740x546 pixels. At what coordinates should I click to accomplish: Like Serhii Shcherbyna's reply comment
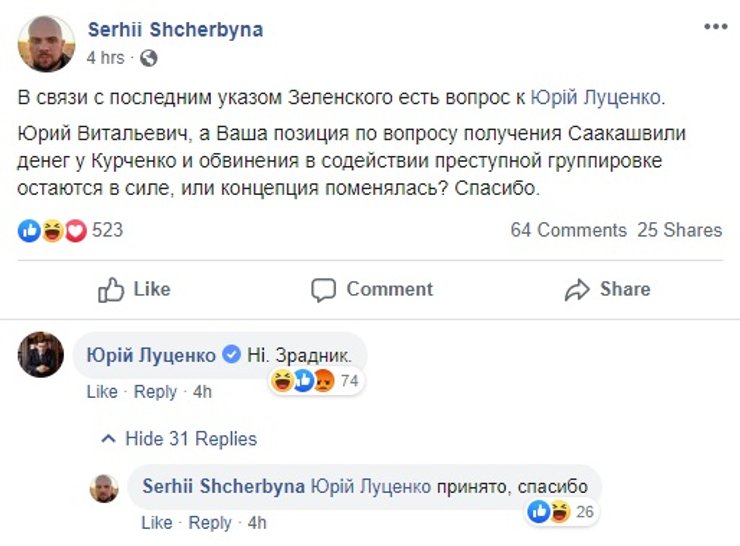pos(157,522)
